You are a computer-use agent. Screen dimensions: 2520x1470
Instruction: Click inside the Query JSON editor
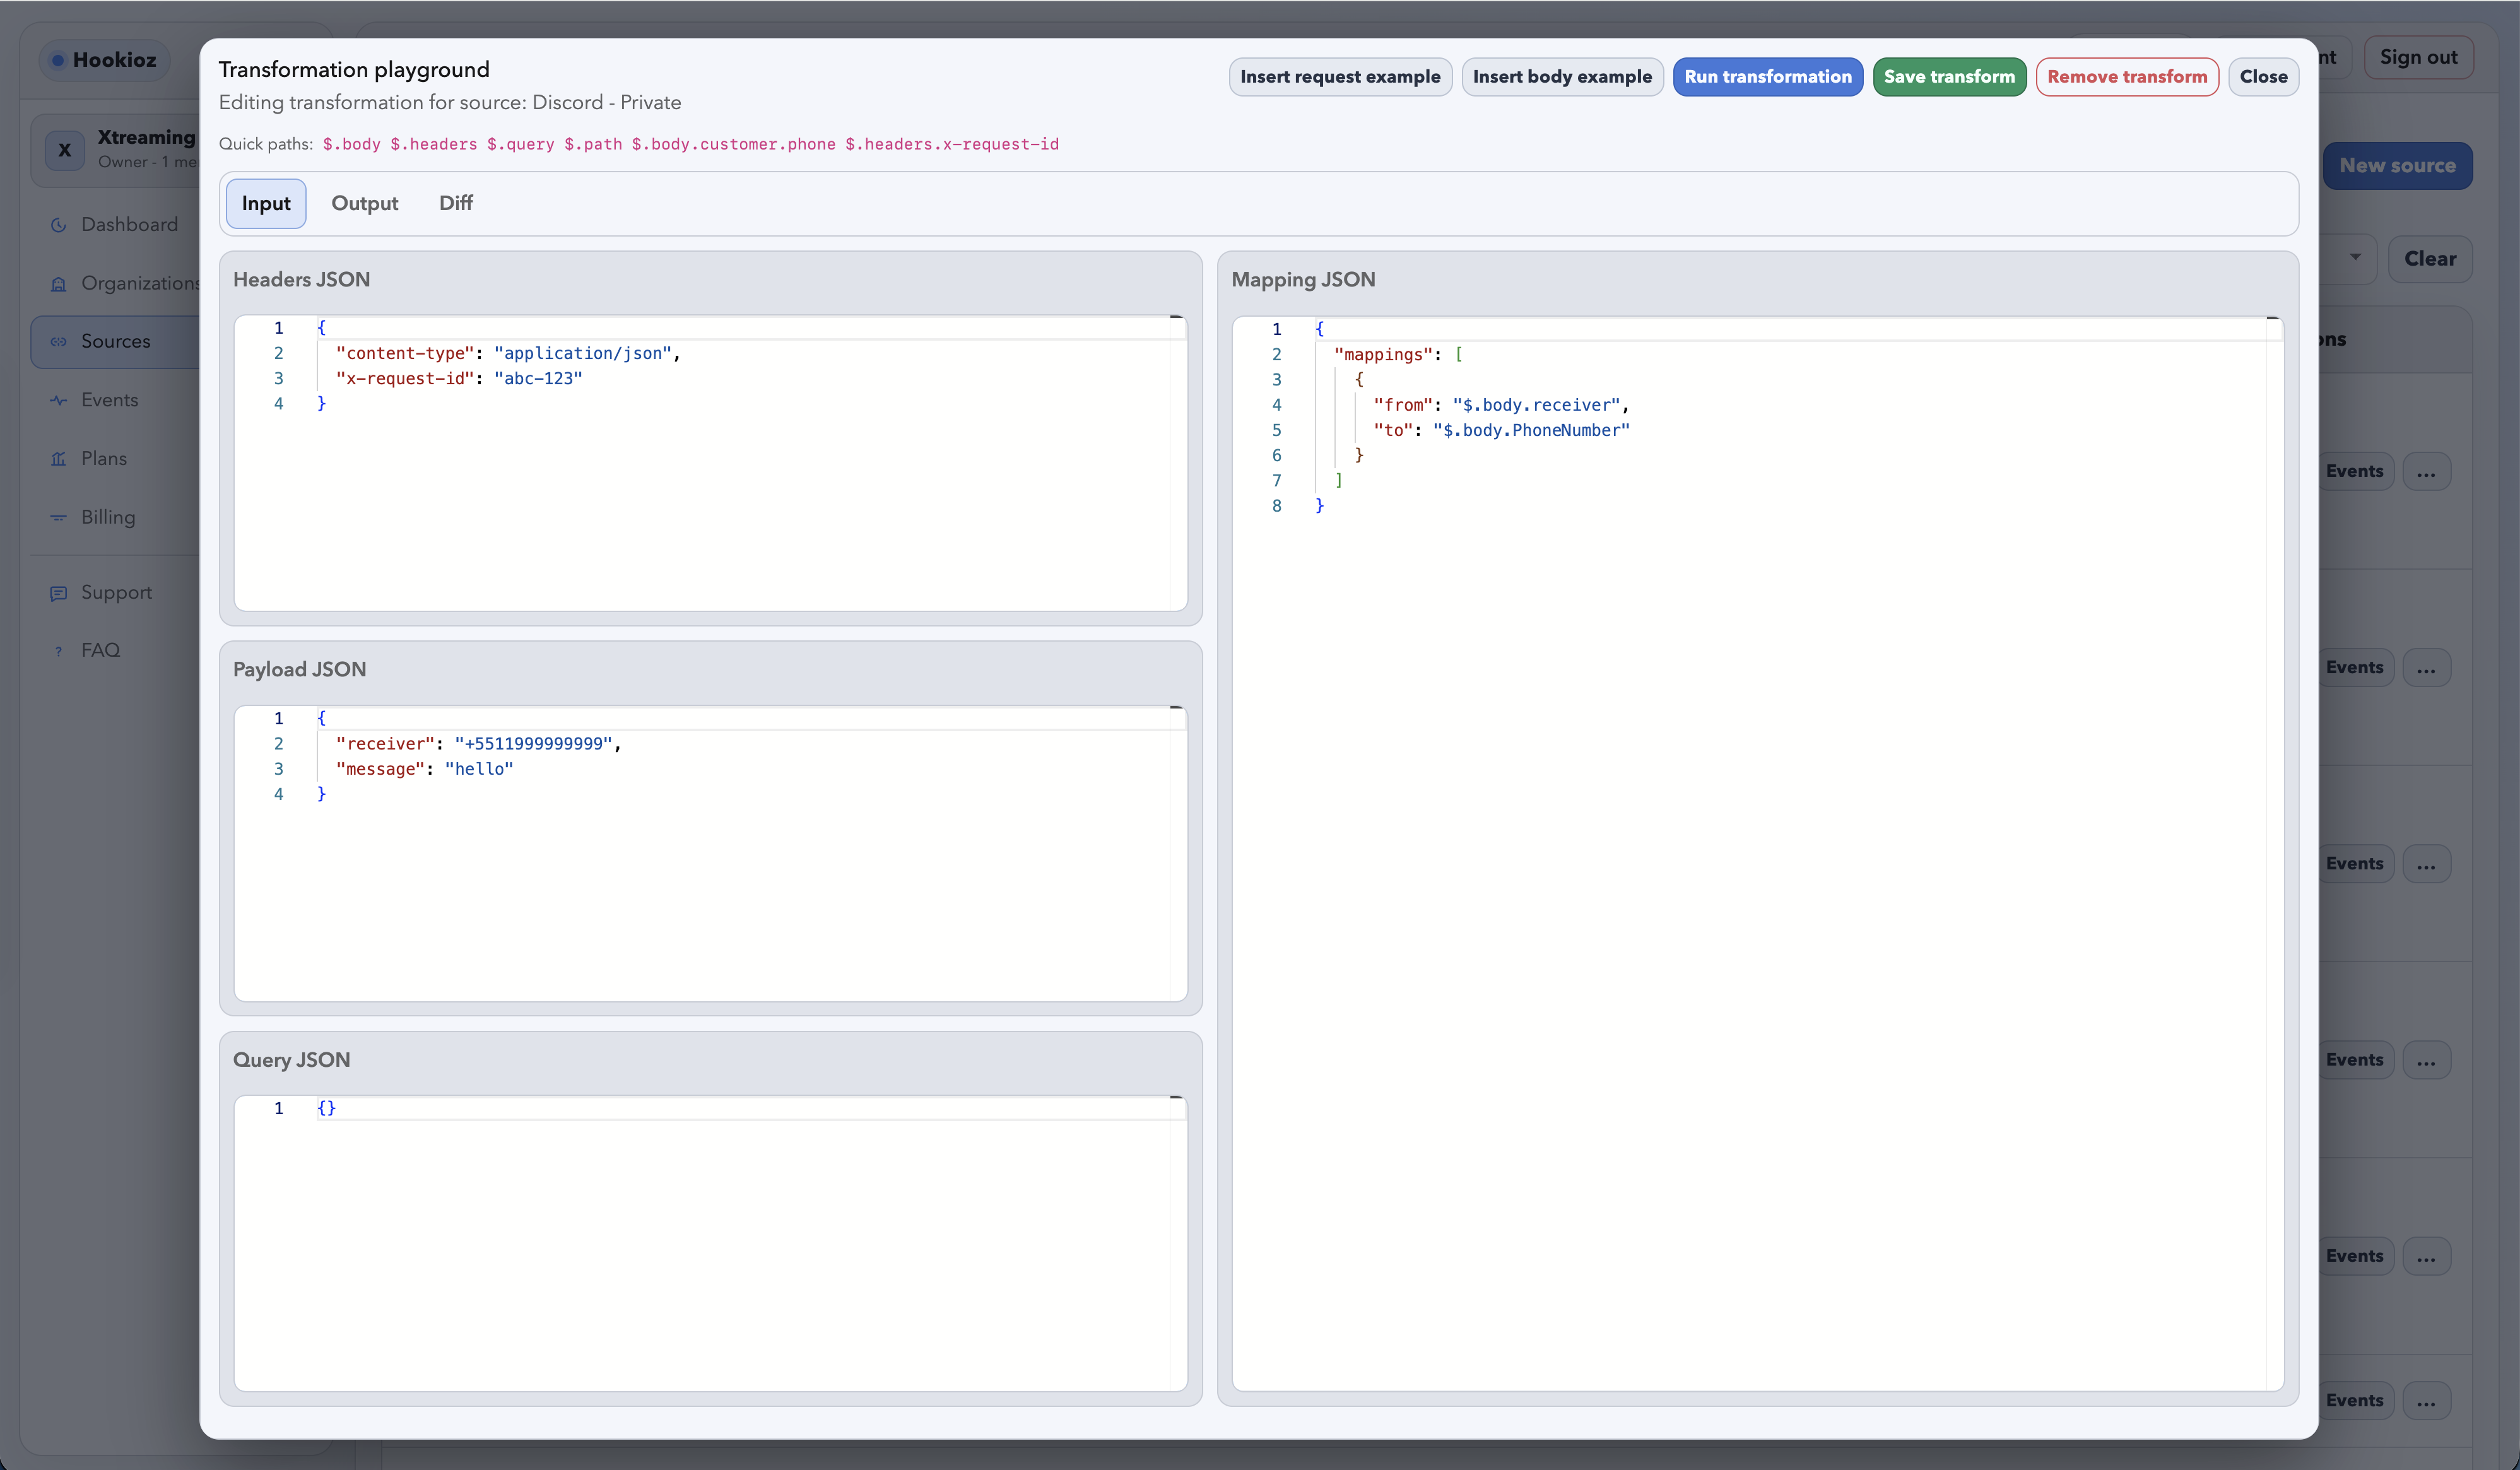click(x=710, y=1240)
